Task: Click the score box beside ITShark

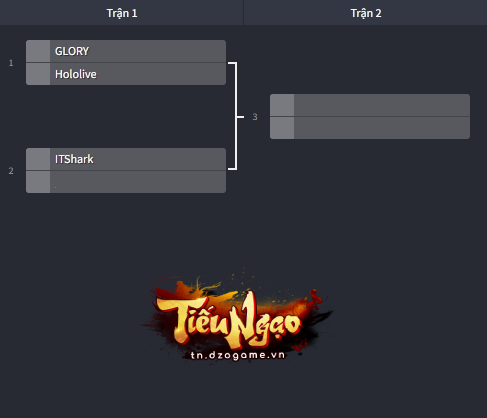Action: tap(38, 159)
